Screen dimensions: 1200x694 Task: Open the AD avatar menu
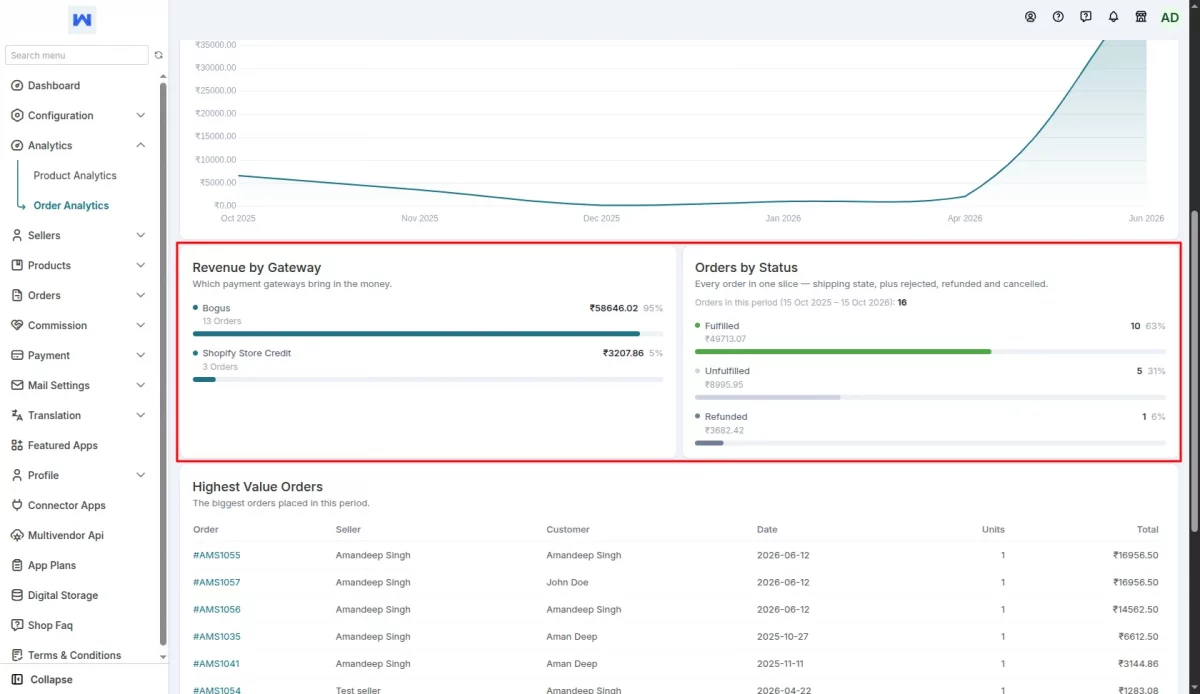pyautogui.click(x=1170, y=17)
